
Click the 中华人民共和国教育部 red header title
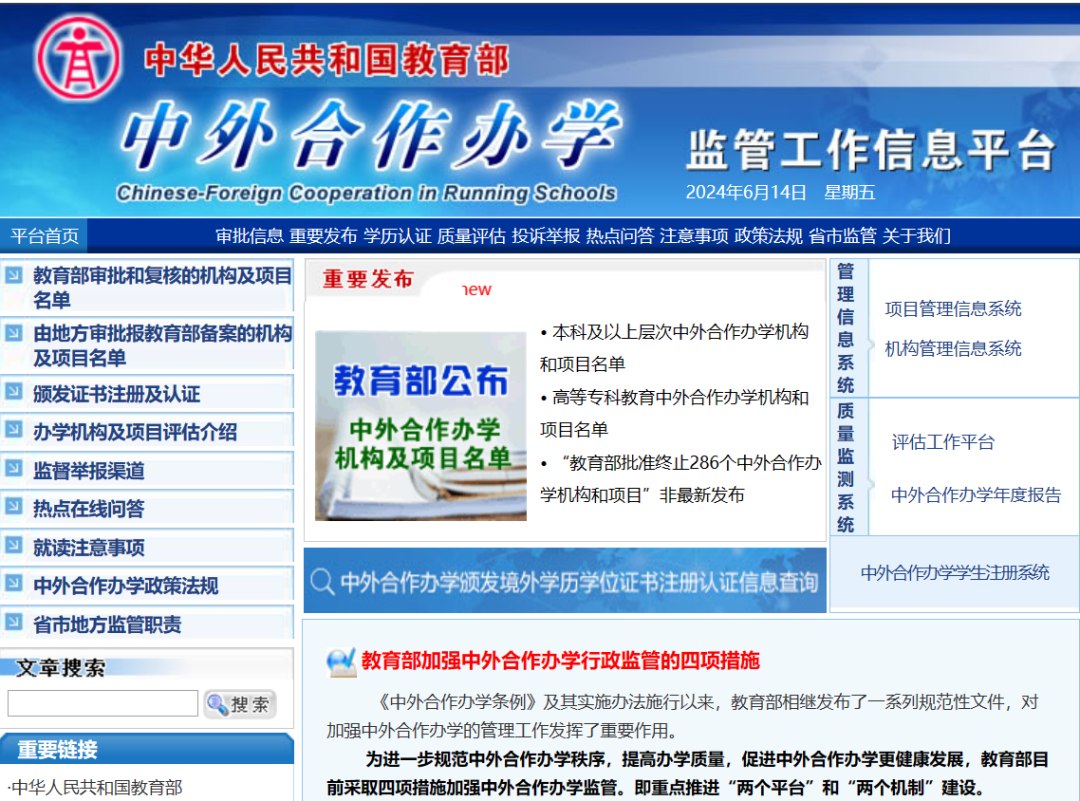(327, 60)
